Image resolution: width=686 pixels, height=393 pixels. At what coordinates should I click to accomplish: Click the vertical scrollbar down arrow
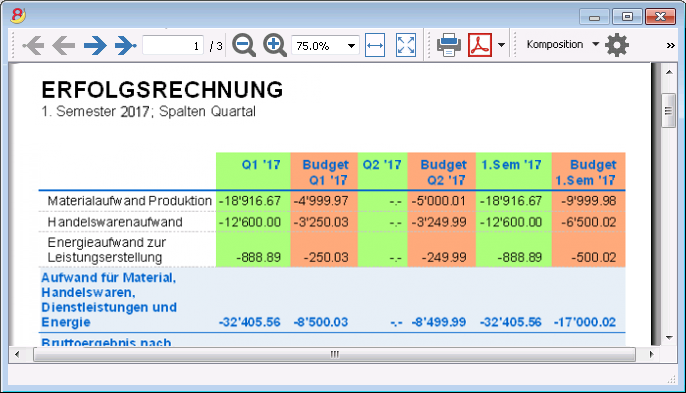[x=669, y=338]
